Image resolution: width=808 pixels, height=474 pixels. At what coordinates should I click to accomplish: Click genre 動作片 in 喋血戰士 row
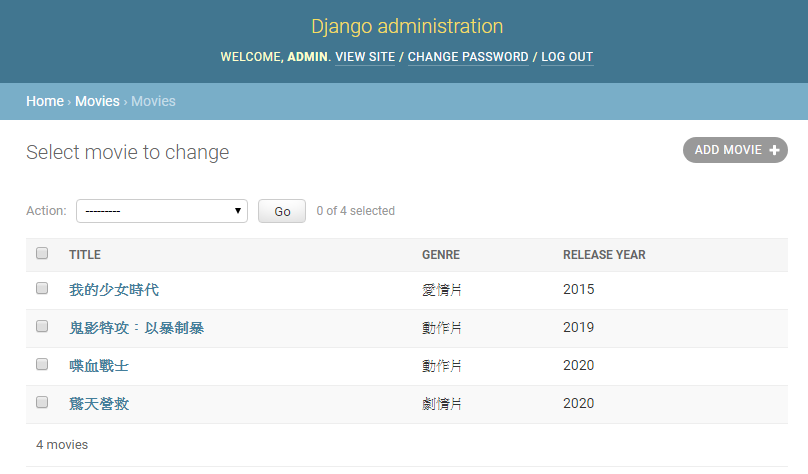(442, 366)
